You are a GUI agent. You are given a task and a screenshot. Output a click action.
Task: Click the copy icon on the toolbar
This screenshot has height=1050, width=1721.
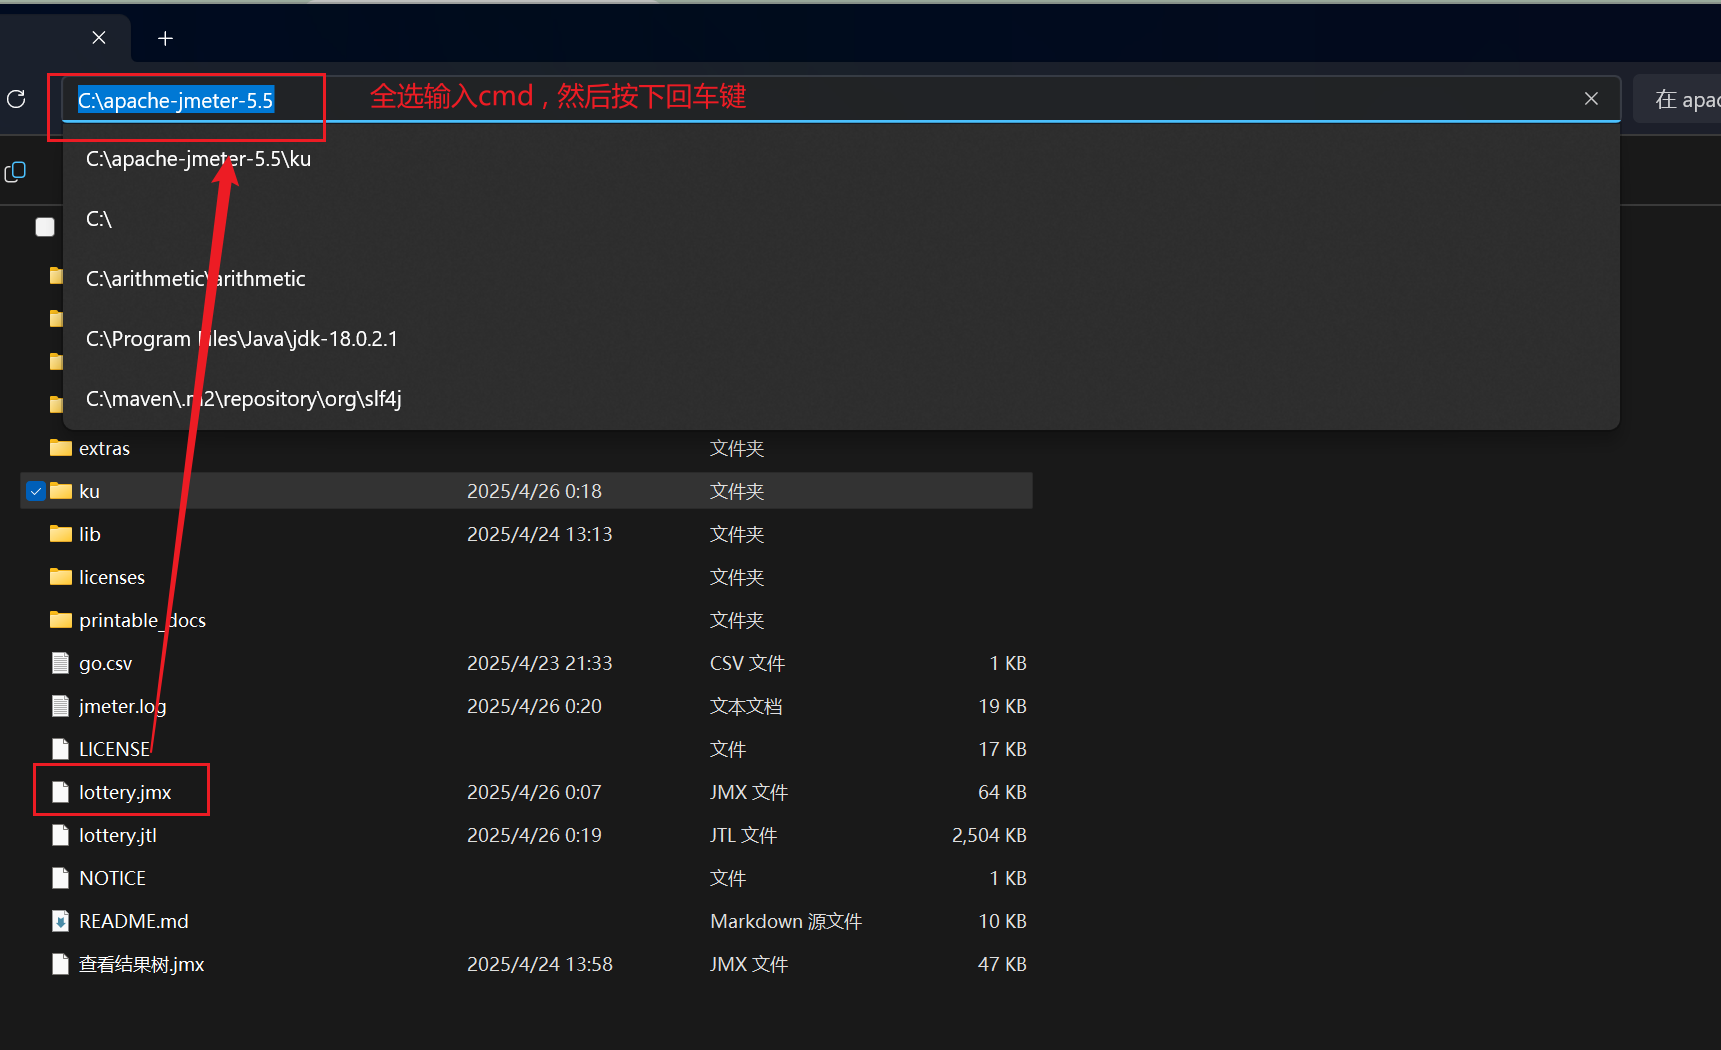point(15,172)
